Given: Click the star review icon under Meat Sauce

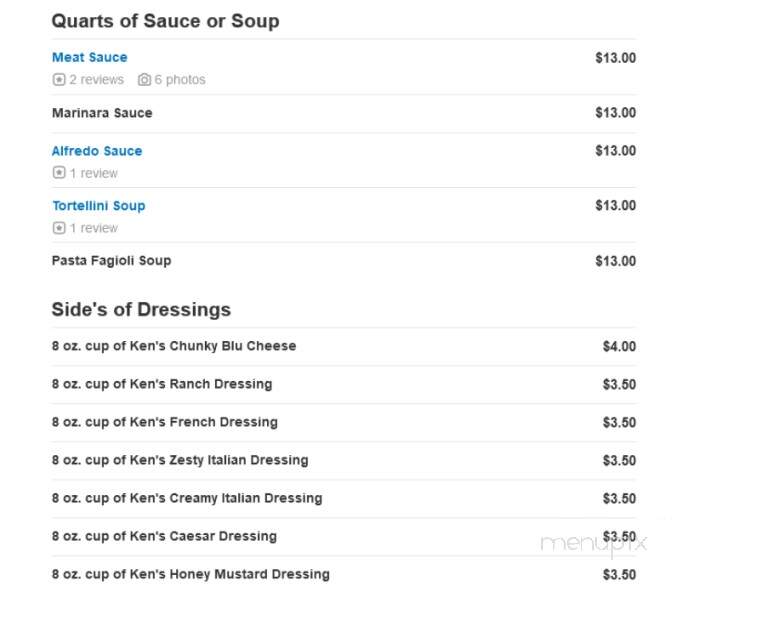Looking at the screenshot, I should (x=59, y=79).
